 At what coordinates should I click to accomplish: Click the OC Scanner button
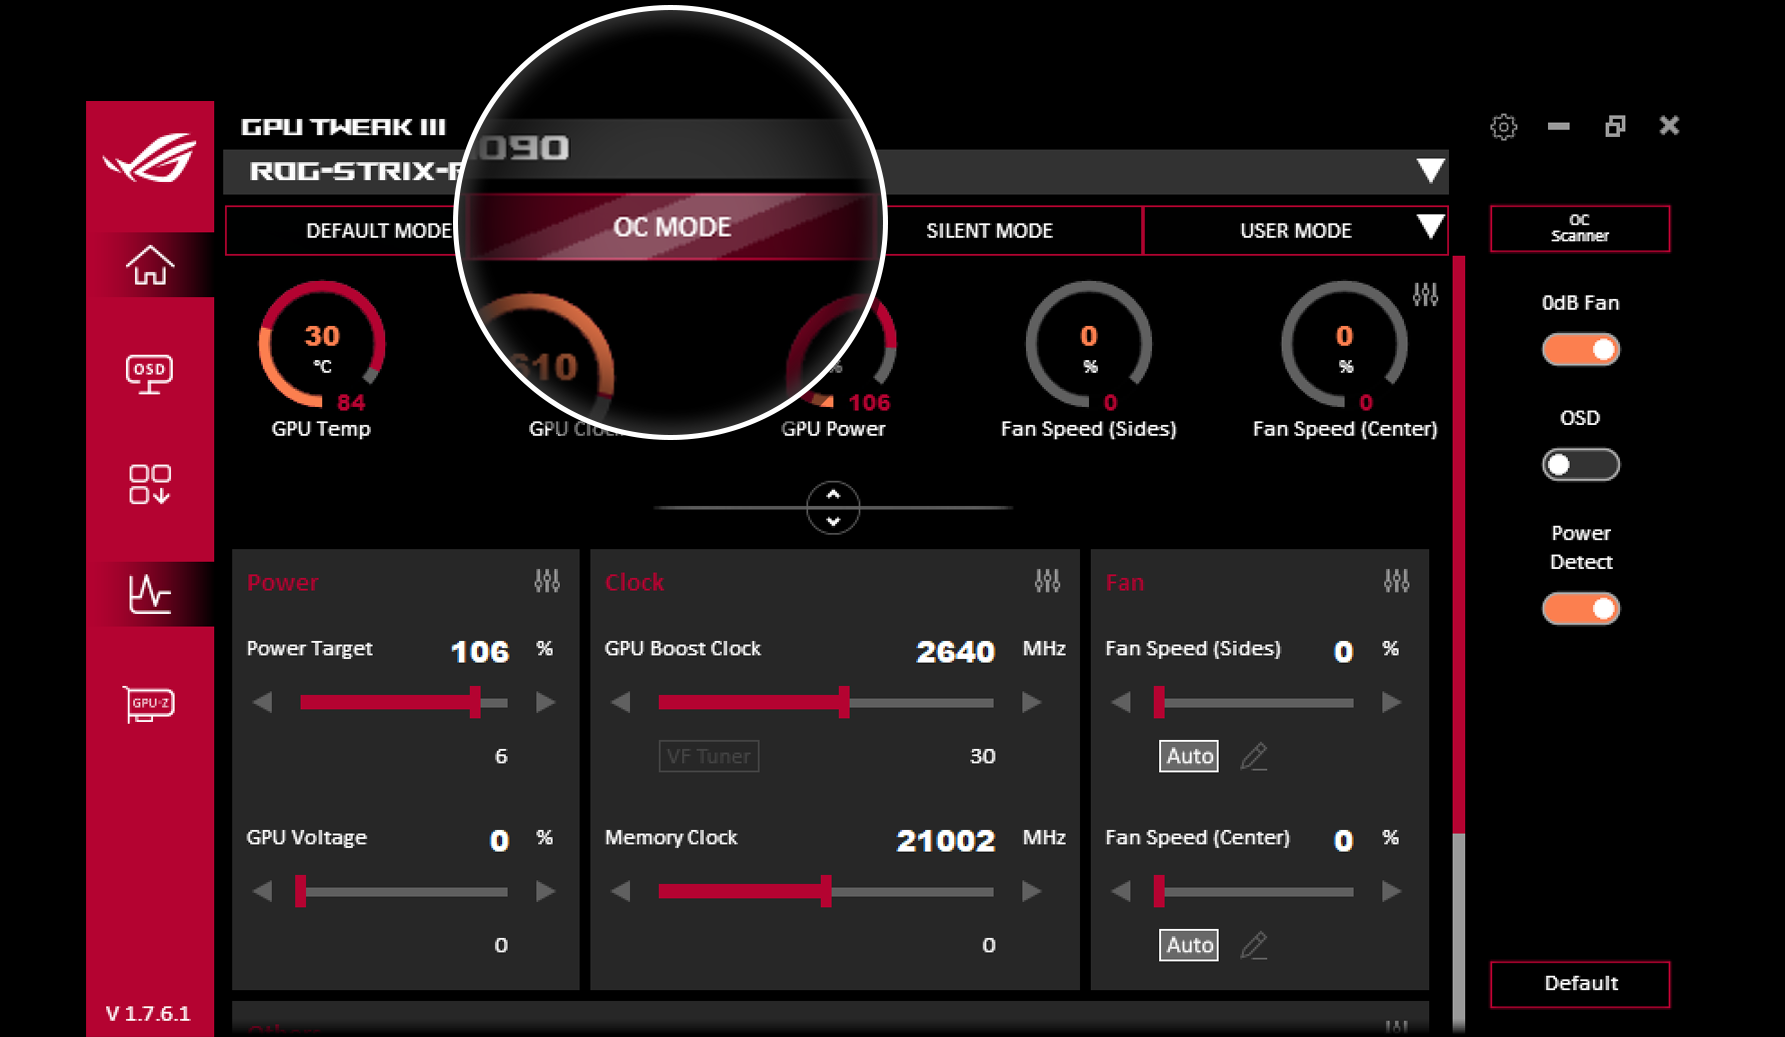tap(1579, 229)
